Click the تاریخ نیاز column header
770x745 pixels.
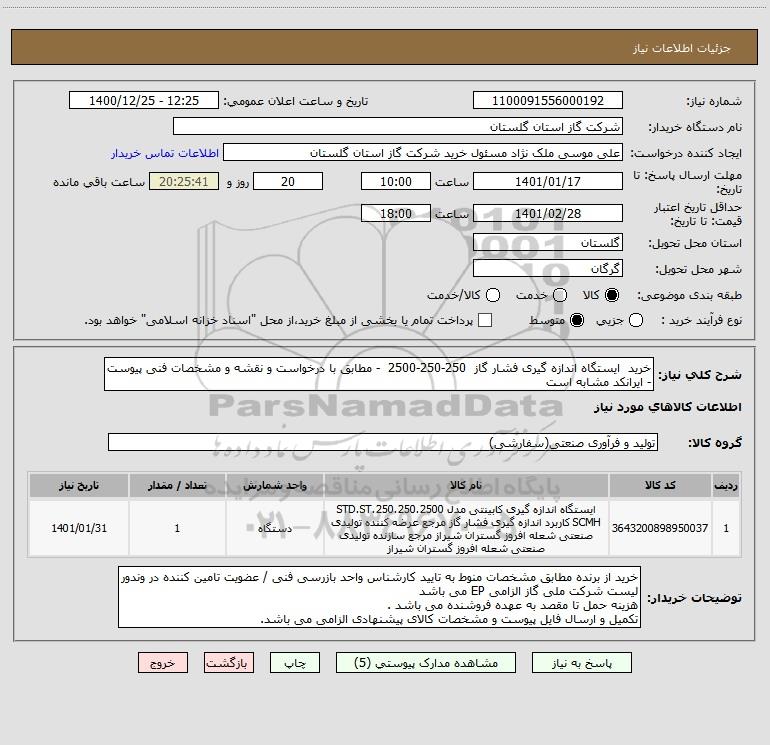[79, 485]
